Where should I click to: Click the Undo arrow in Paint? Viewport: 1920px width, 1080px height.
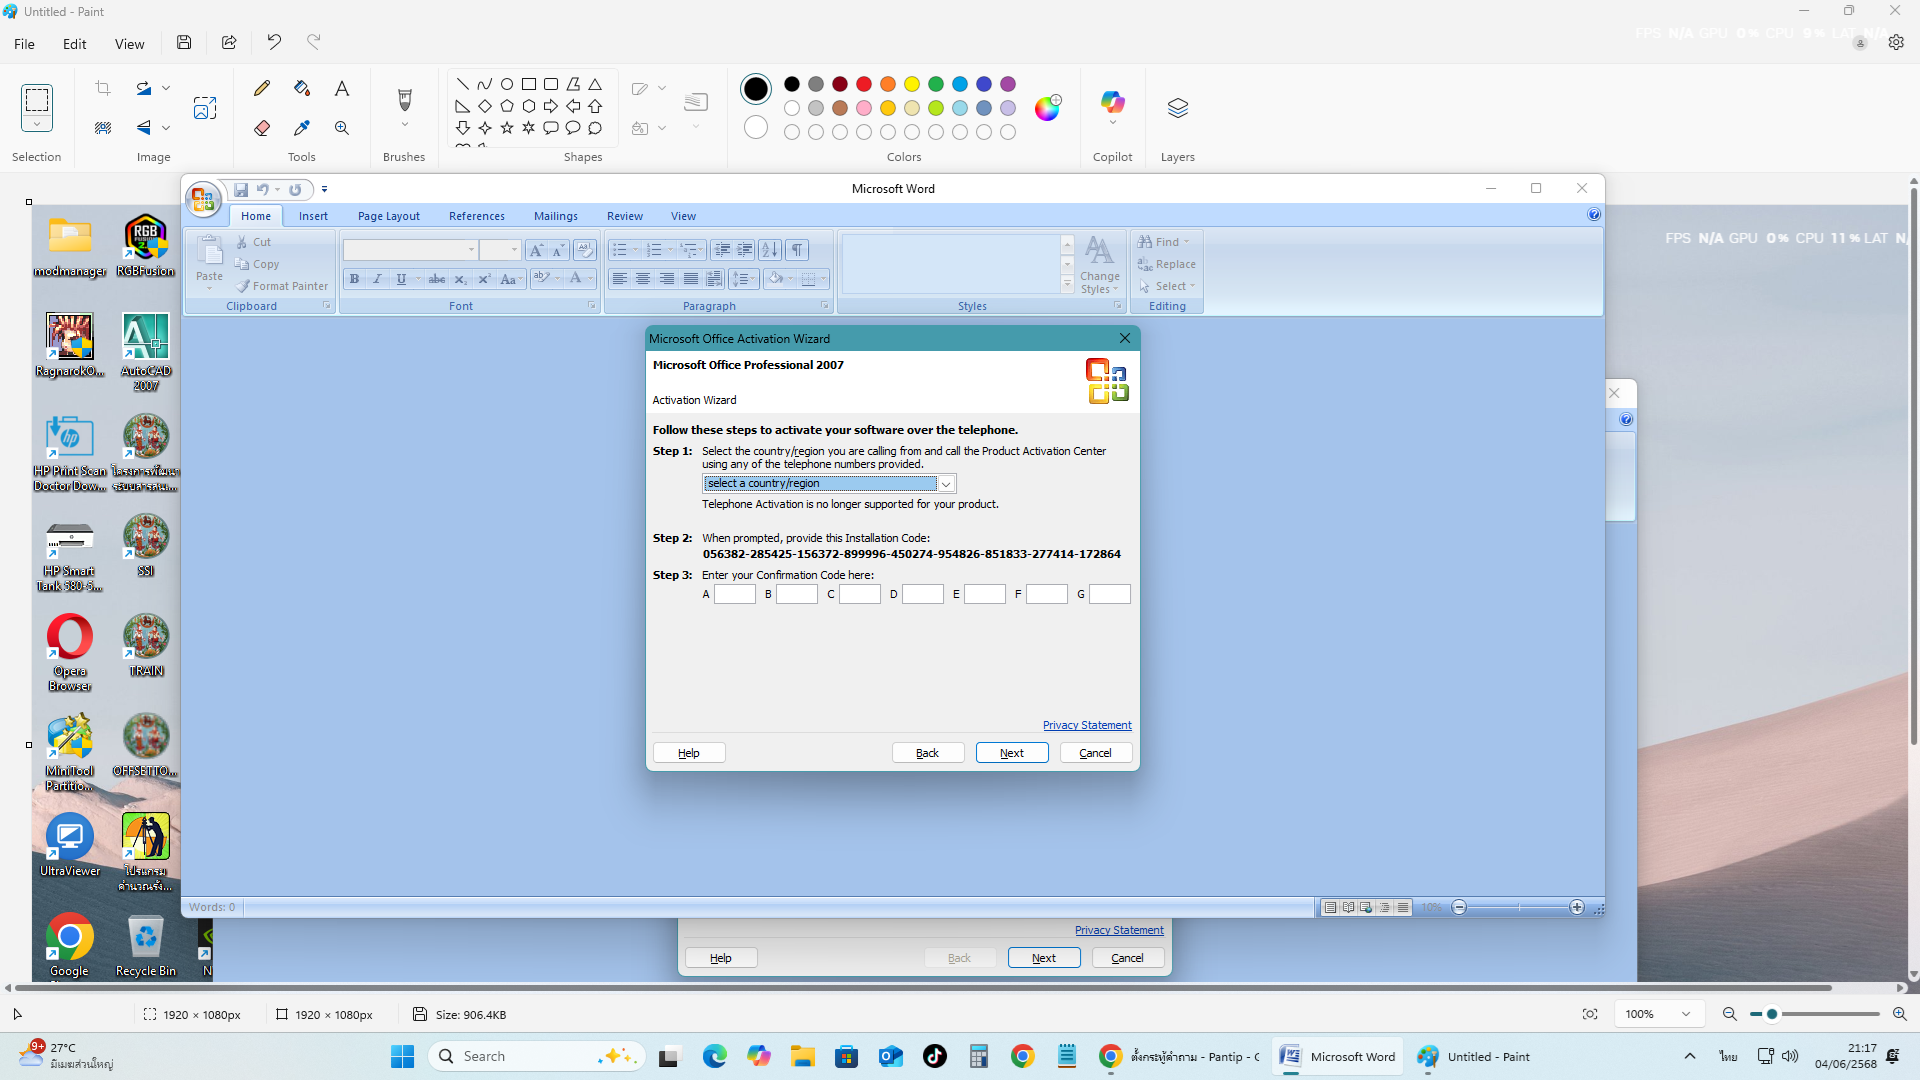pos(274,42)
